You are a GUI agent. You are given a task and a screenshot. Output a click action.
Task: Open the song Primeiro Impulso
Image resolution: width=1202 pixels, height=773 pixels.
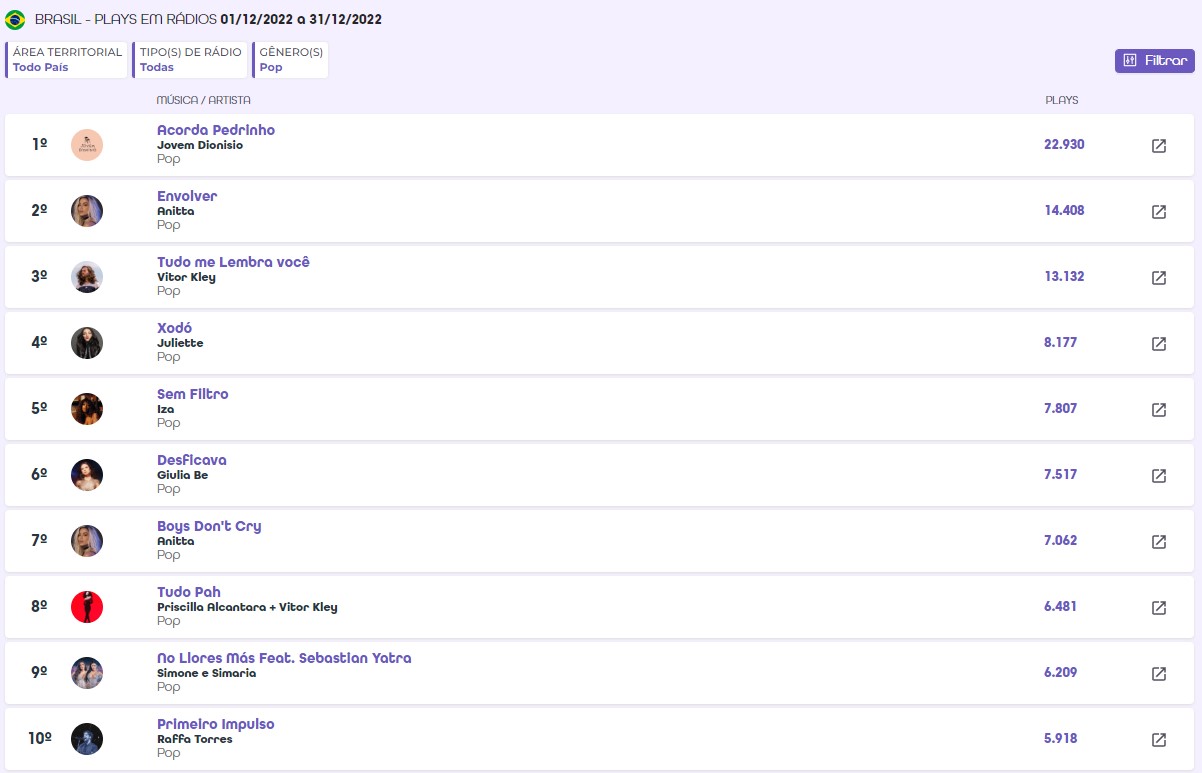pyautogui.click(x=216, y=724)
